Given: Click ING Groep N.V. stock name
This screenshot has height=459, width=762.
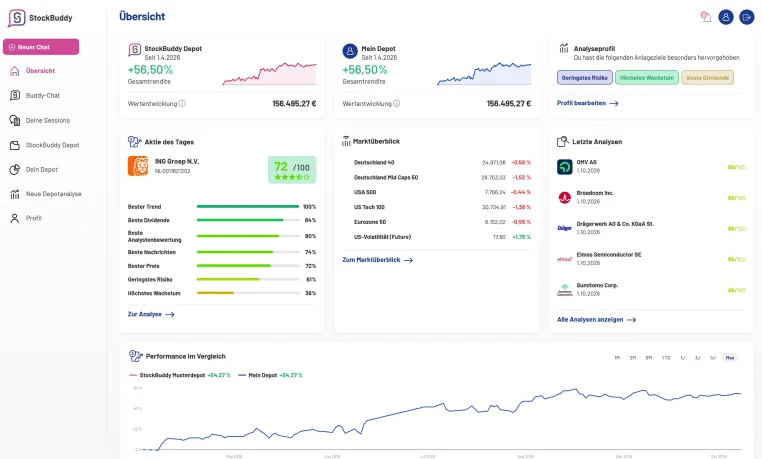Looking at the screenshot, I should (177, 161).
